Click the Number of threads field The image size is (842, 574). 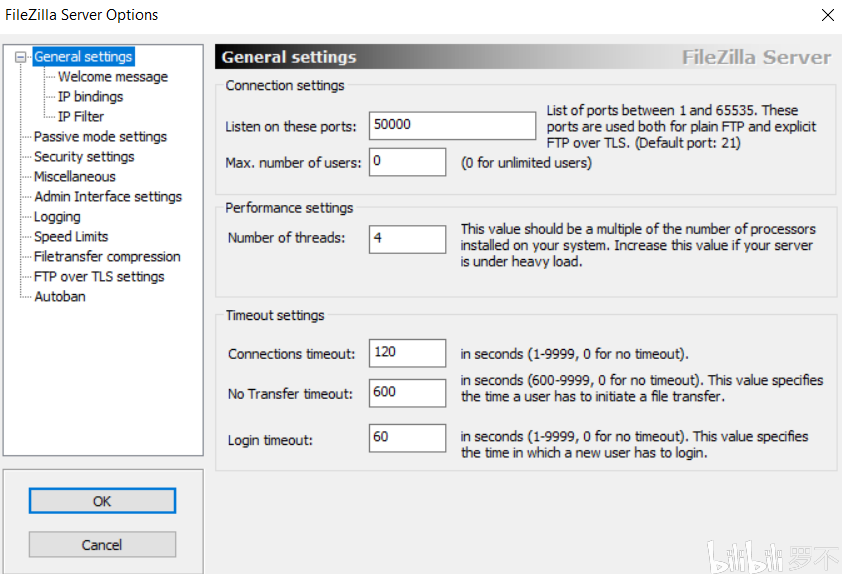click(407, 239)
